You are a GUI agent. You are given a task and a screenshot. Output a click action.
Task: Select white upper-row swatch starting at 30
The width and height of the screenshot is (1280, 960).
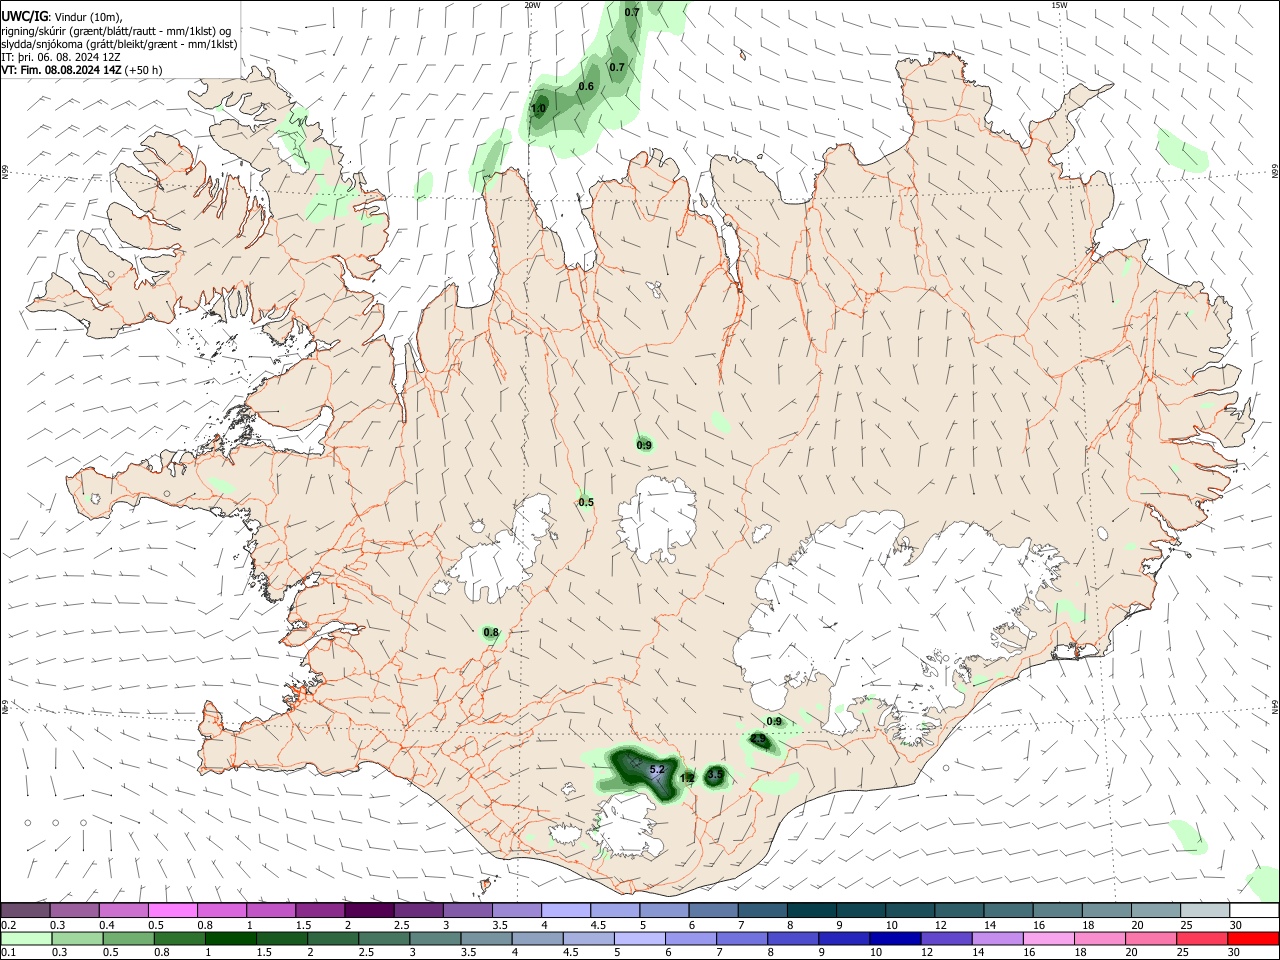pyautogui.click(x=1254, y=911)
